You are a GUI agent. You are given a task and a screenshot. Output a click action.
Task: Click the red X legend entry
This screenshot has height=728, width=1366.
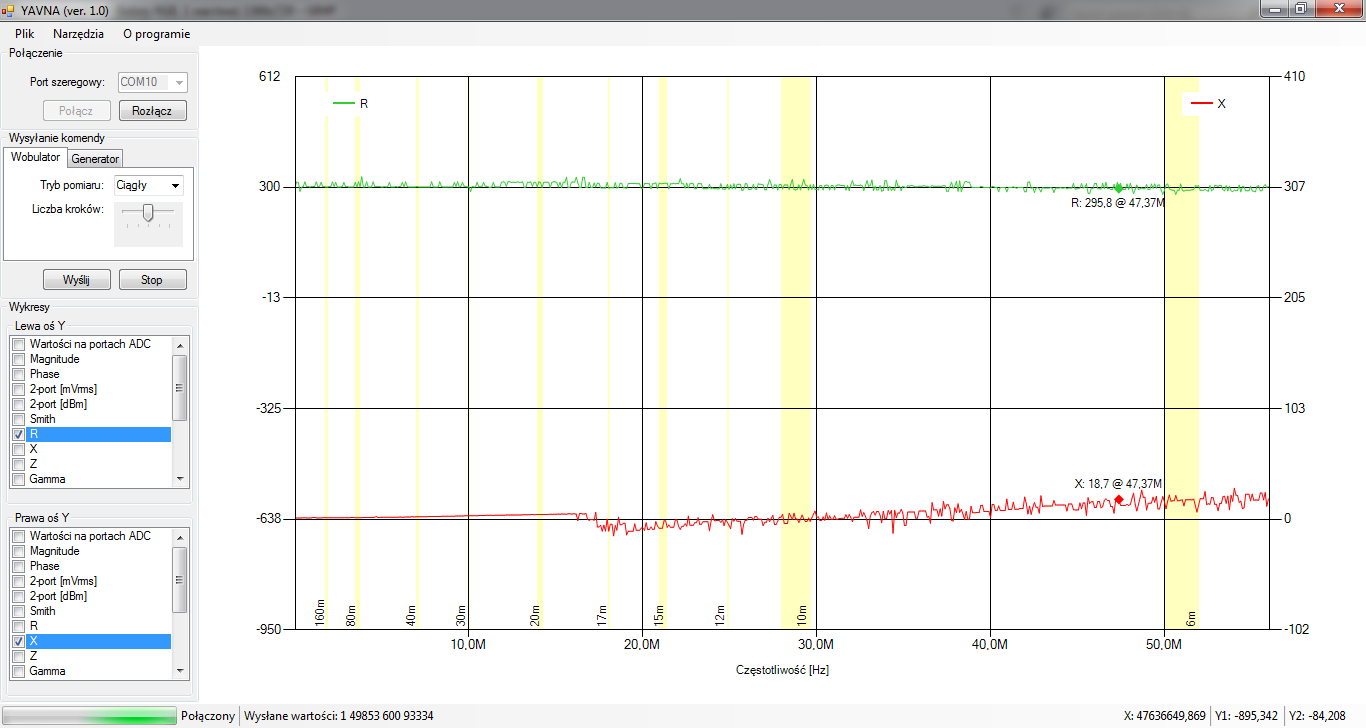point(1207,103)
